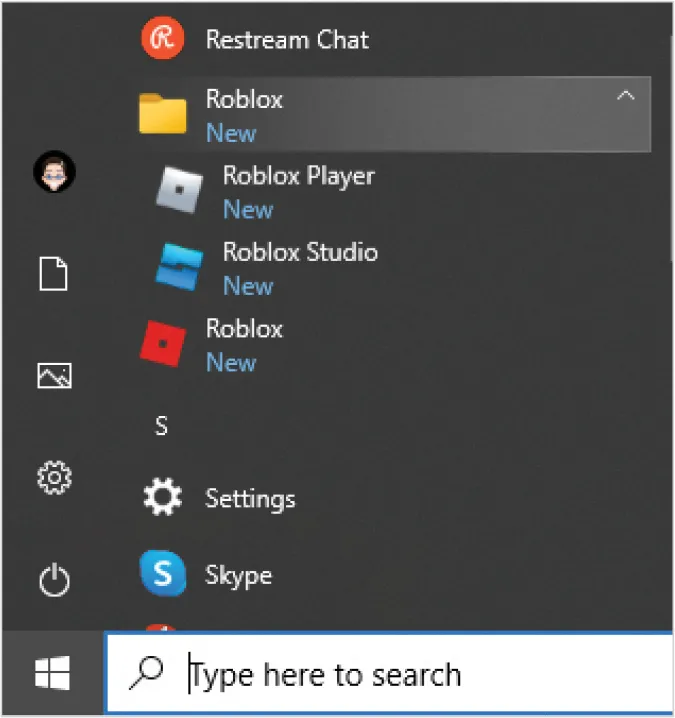Image resolution: width=675 pixels, height=718 pixels.
Task: Click the user account avatar in sidebar
Action: tap(53, 173)
